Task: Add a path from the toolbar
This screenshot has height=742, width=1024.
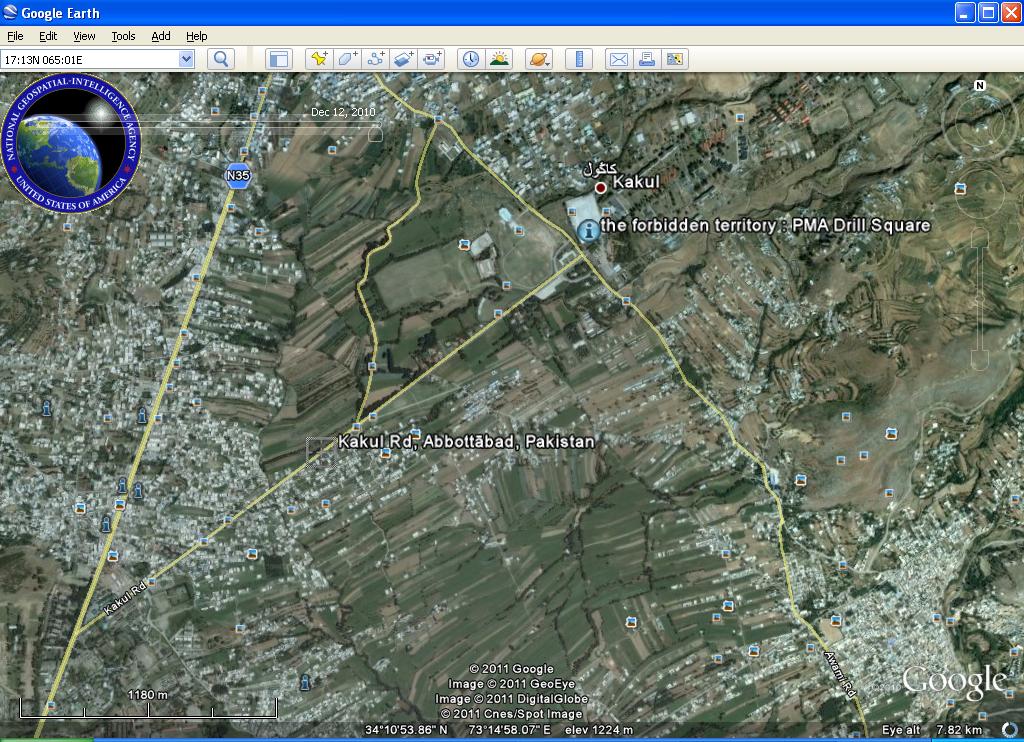Action: (x=376, y=59)
